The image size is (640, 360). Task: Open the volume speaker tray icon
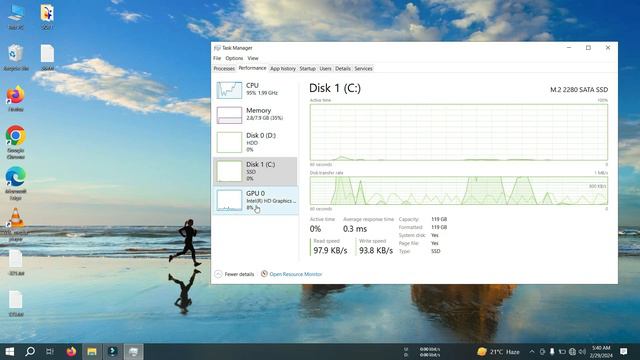coord(582,351)
